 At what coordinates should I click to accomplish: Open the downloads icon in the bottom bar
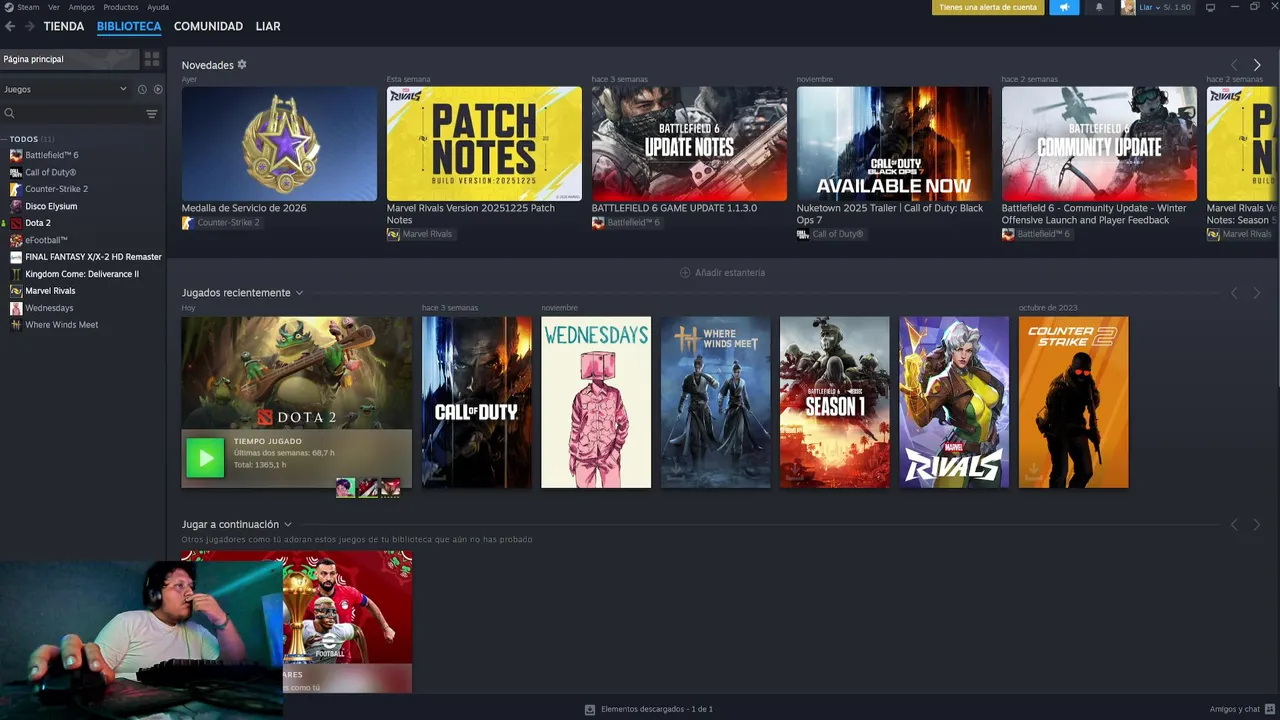[x=590, y=709]
